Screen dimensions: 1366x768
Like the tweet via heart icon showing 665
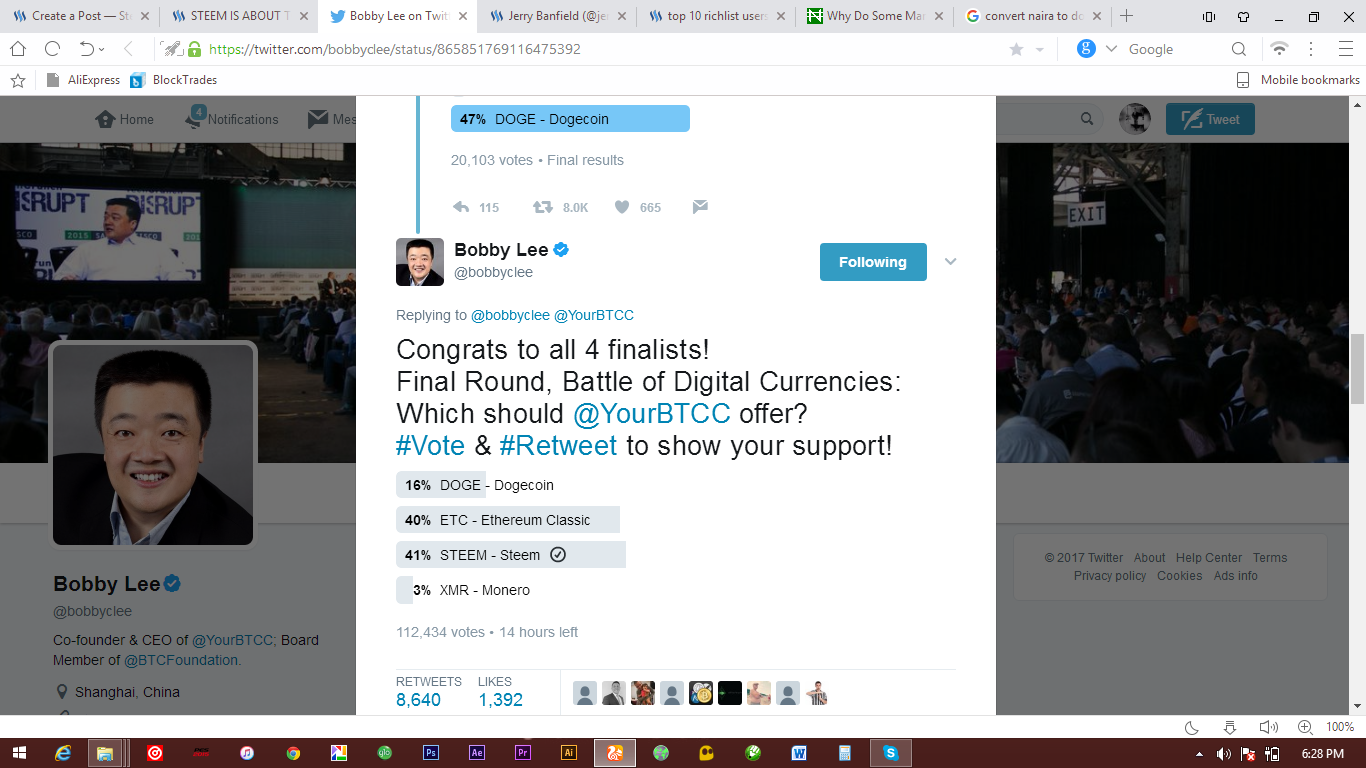(622, 207)
